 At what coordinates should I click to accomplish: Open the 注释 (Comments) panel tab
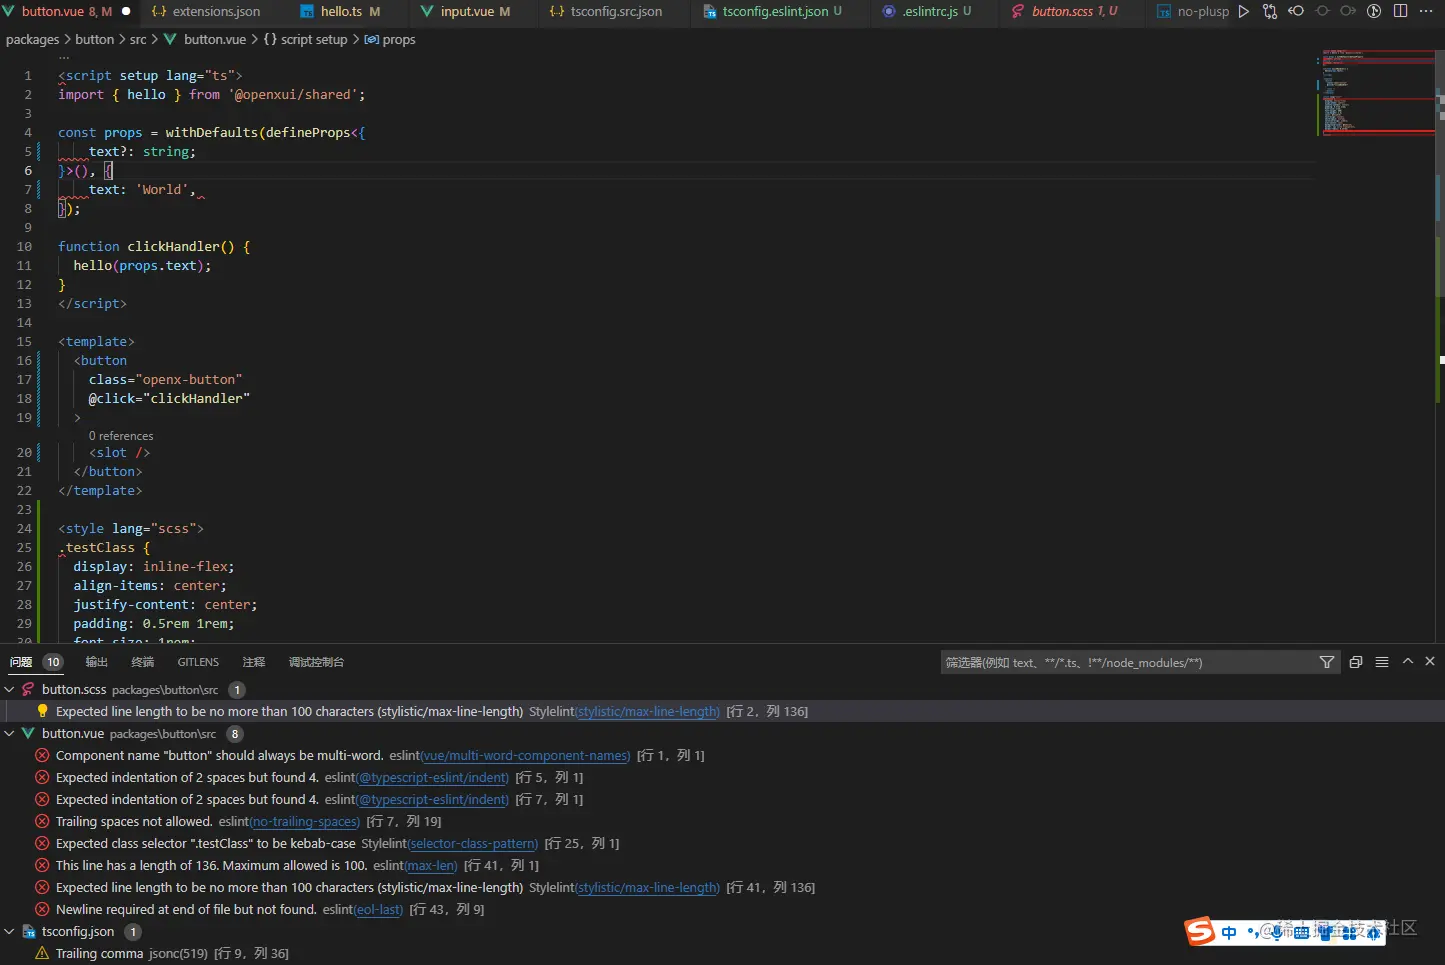point(254,662)
